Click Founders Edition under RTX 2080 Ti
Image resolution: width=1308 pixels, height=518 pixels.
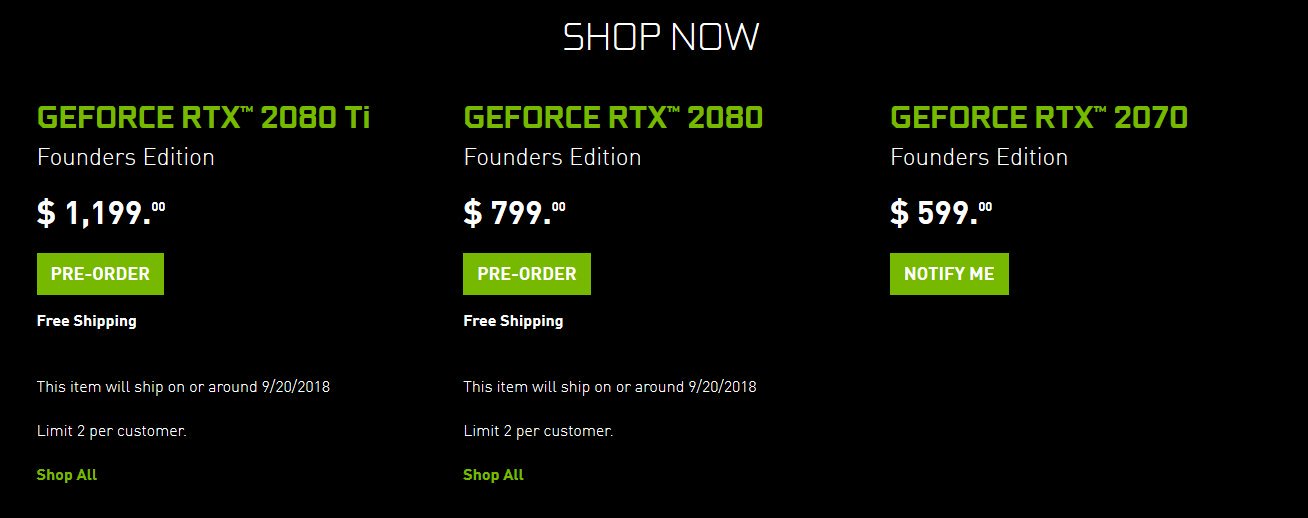[126, 158]
